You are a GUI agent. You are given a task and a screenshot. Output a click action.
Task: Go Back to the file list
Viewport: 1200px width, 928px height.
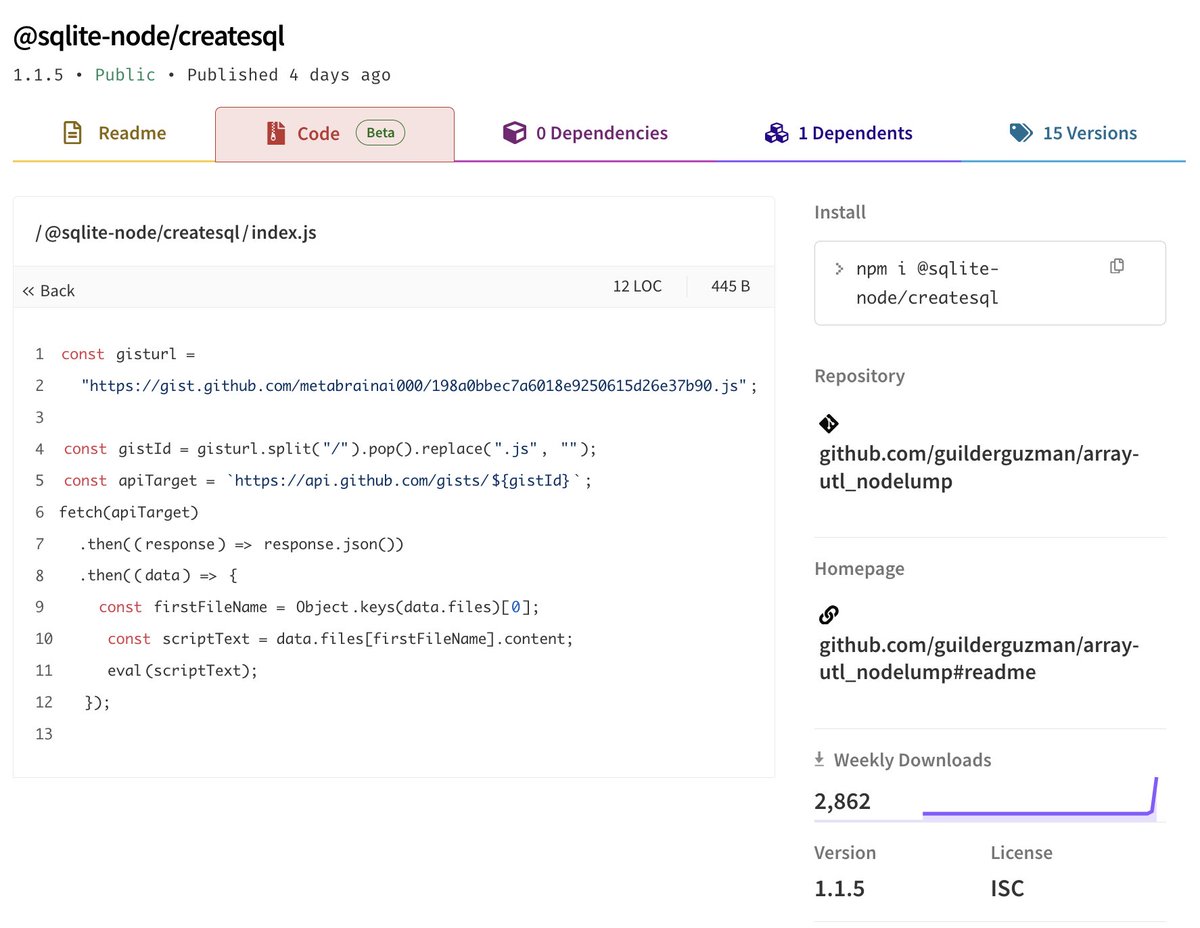[x=49, y=291]
